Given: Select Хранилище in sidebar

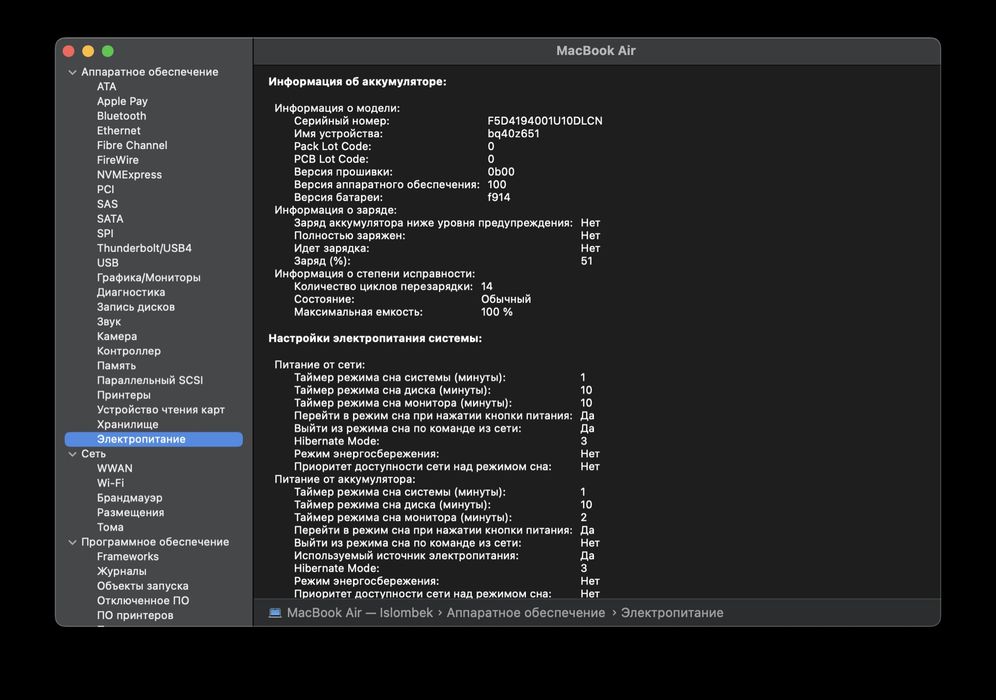Looking at the screenshot, I should click(128, 424).
